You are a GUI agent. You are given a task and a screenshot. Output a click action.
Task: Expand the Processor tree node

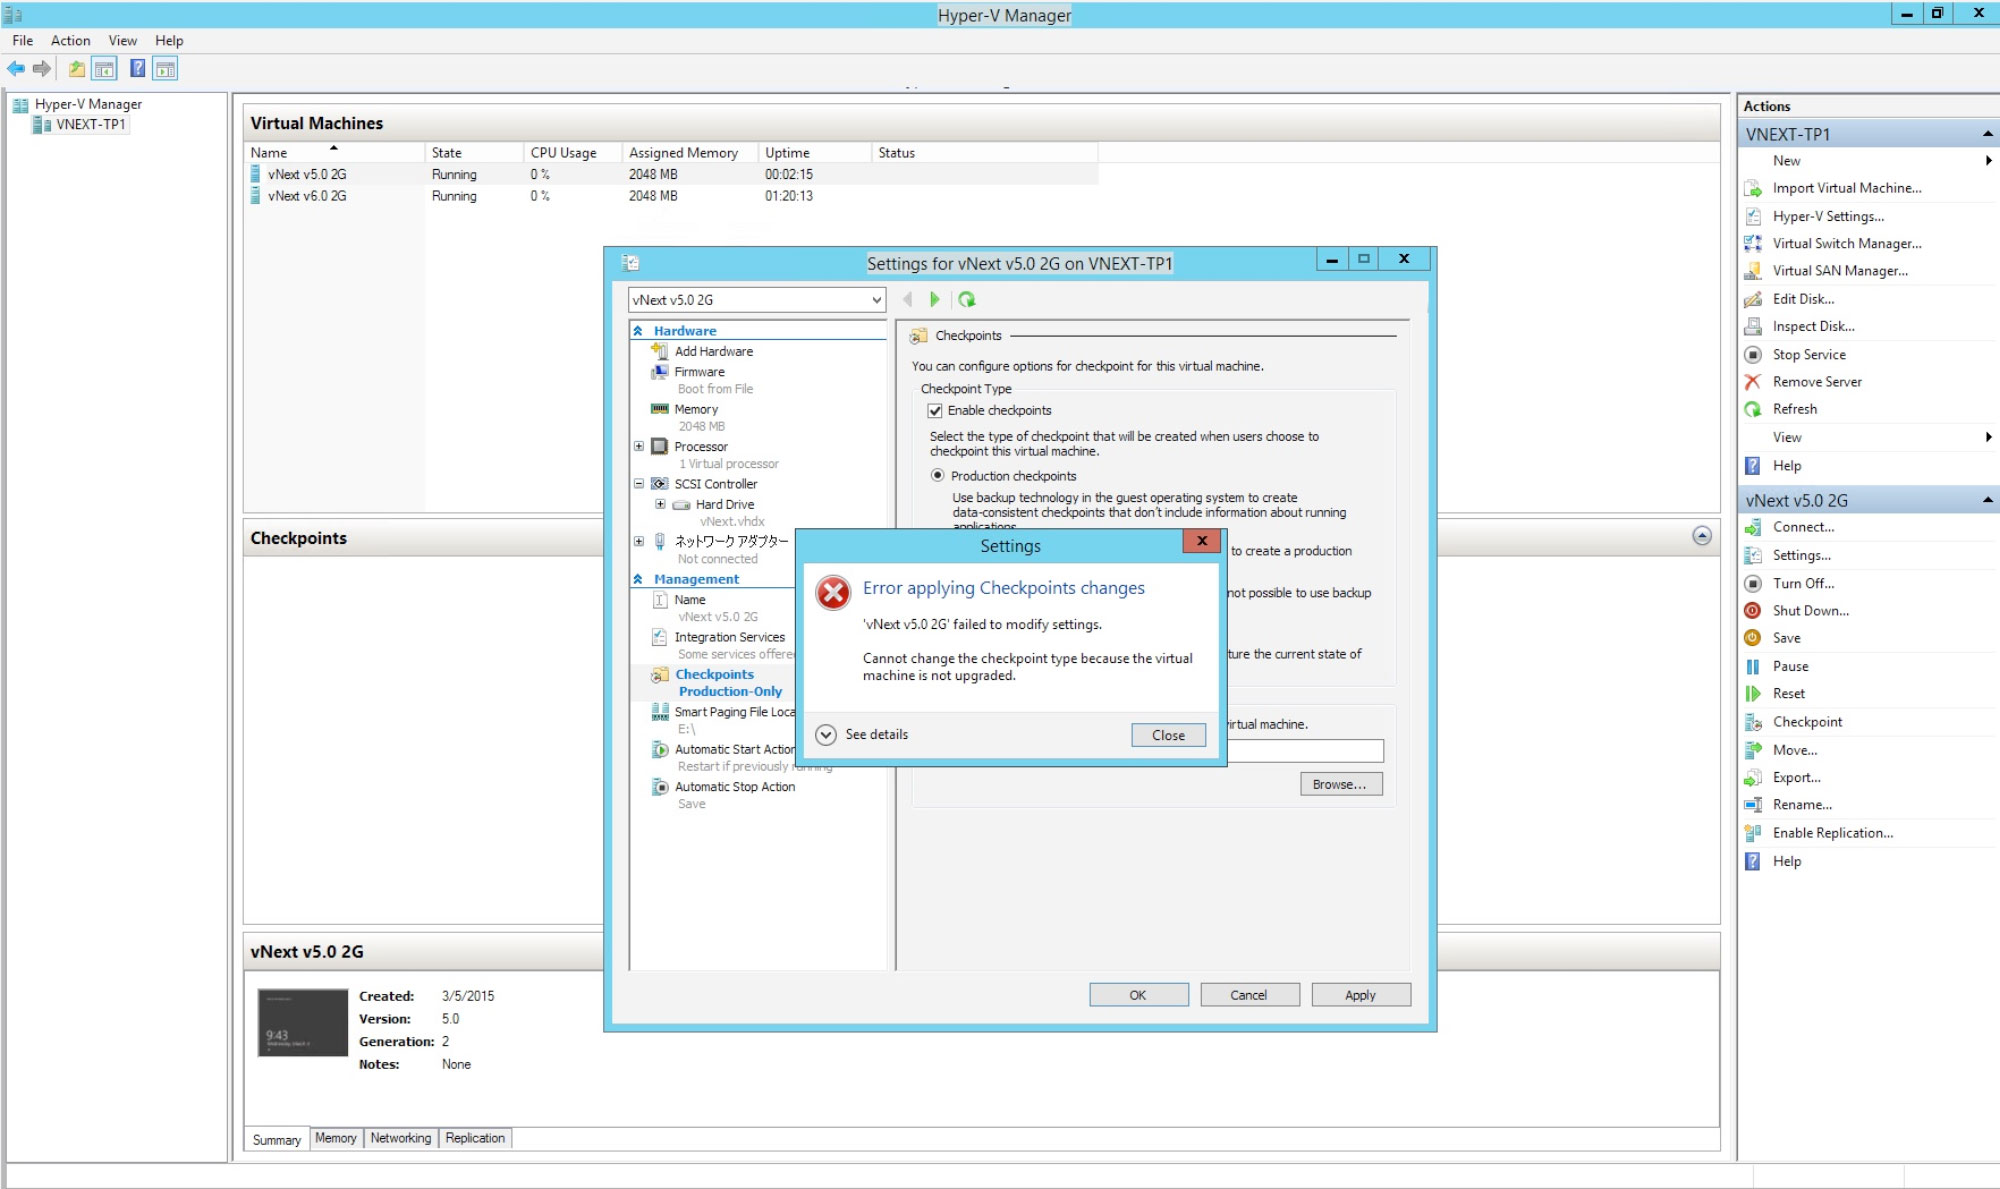(639, 446)
